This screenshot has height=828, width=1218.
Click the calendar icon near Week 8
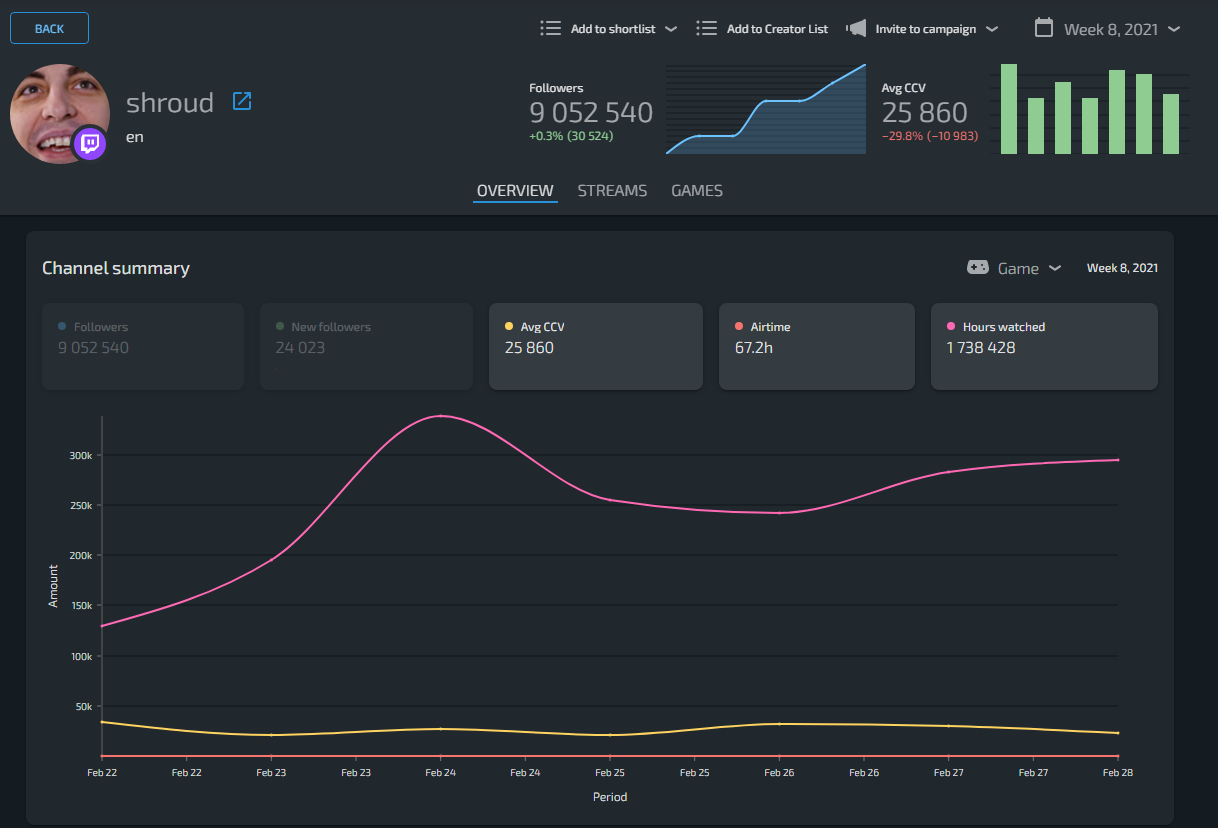point(1043,28)
